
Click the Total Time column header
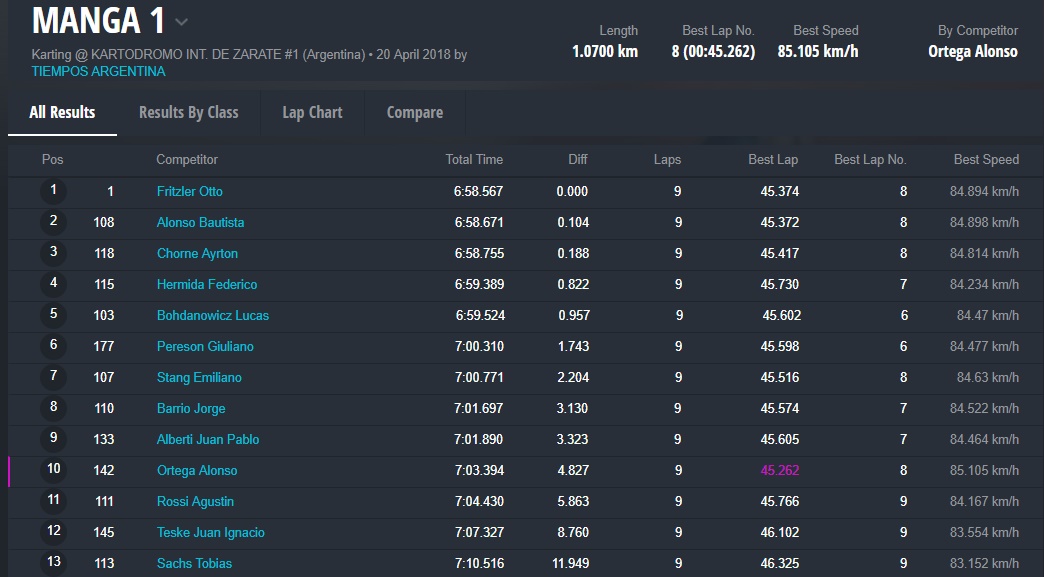(x=474, y=159)
